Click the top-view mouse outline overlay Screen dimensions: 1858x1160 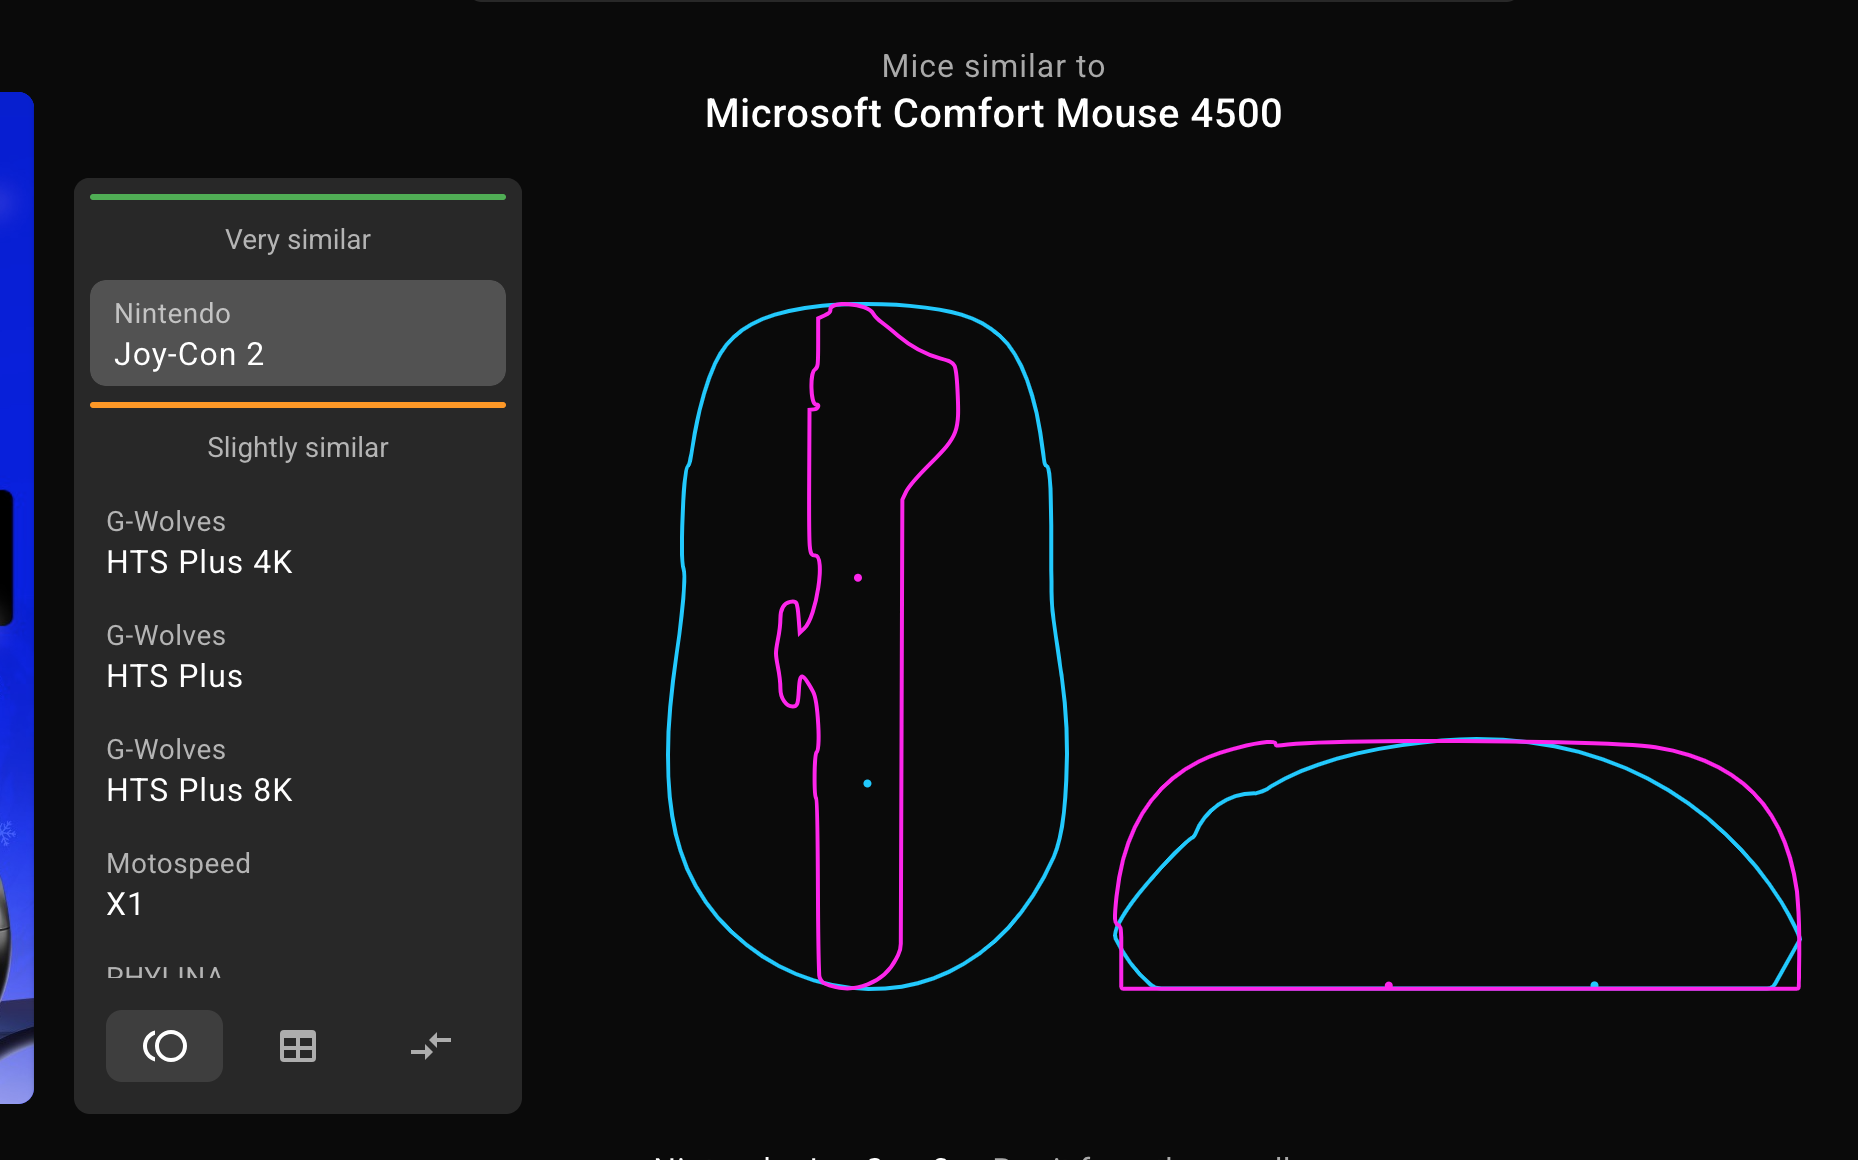(x=867, y=646)
